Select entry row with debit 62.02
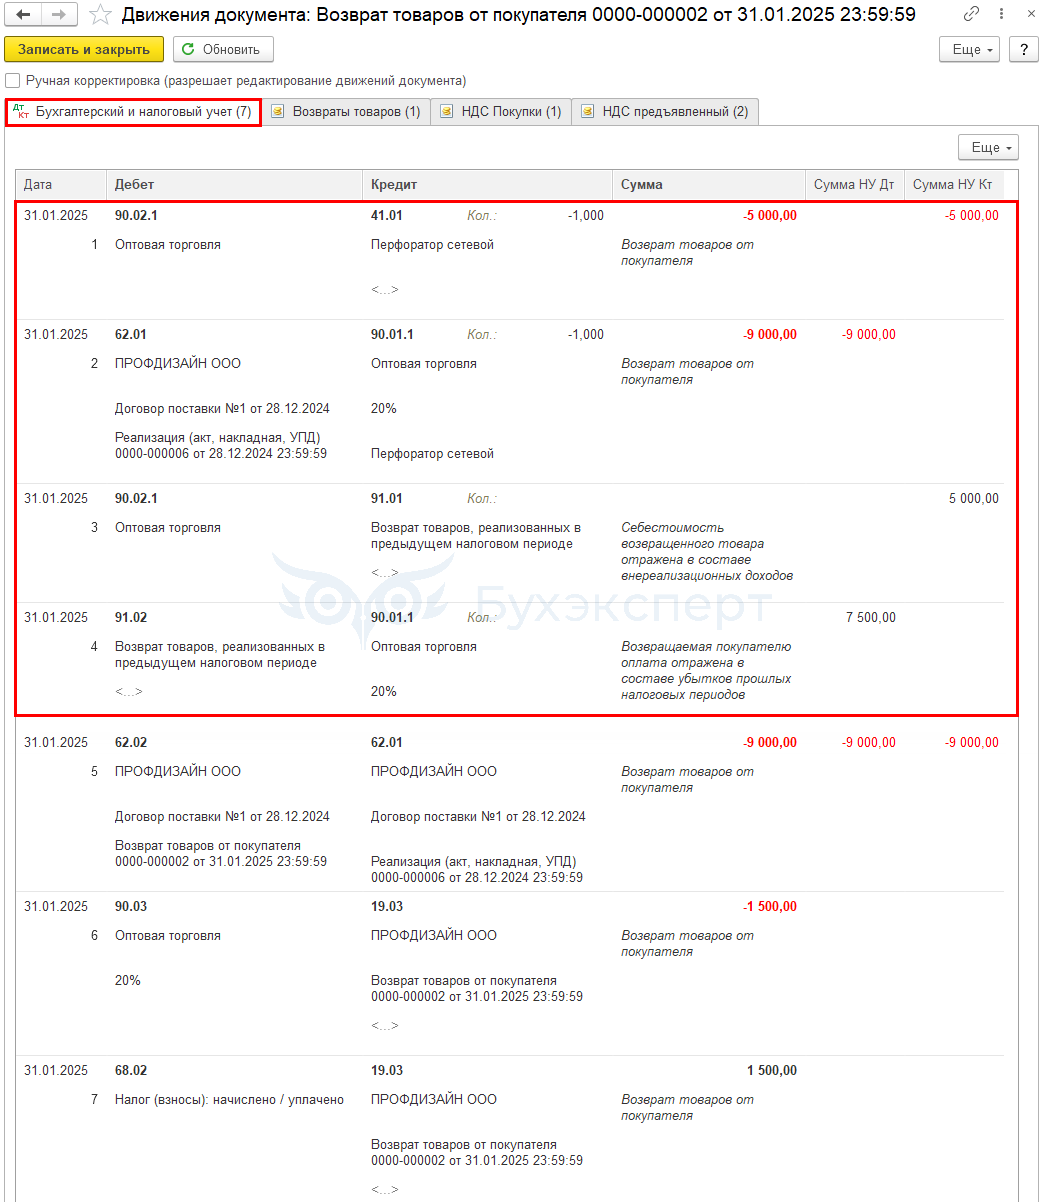Screen dimensions: 1044x1202 pos(510,810)
